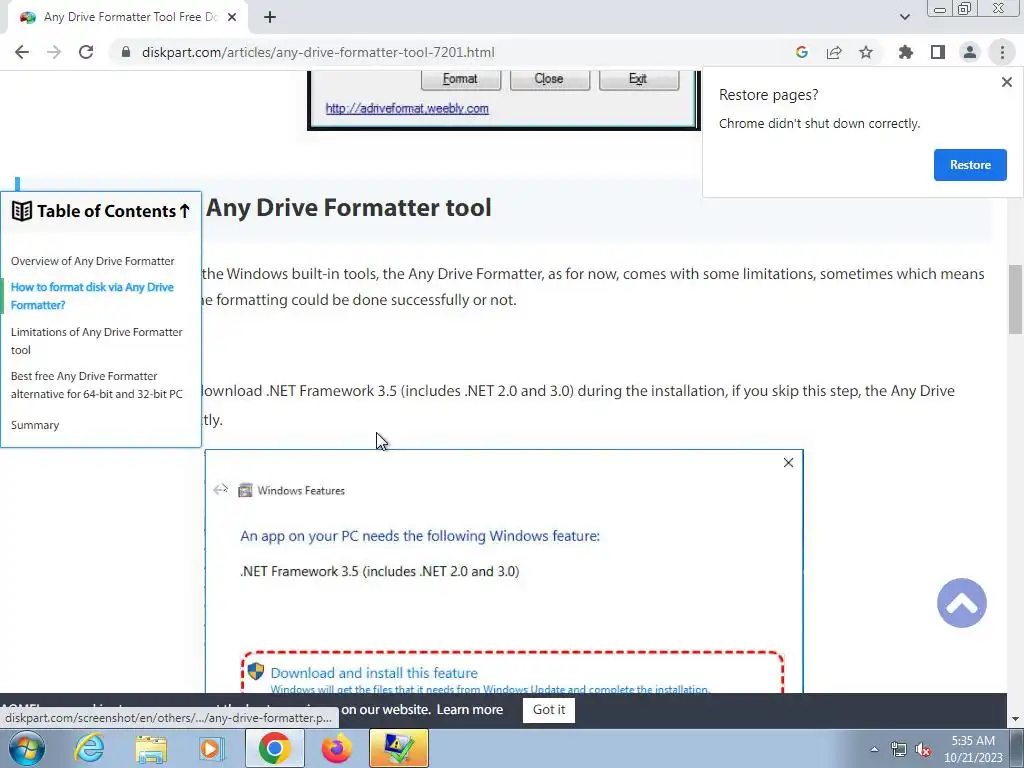Viewport: 1024px width, 768px height.
Task: Click the Exit button in the screenshot
Action: [638, 79]
